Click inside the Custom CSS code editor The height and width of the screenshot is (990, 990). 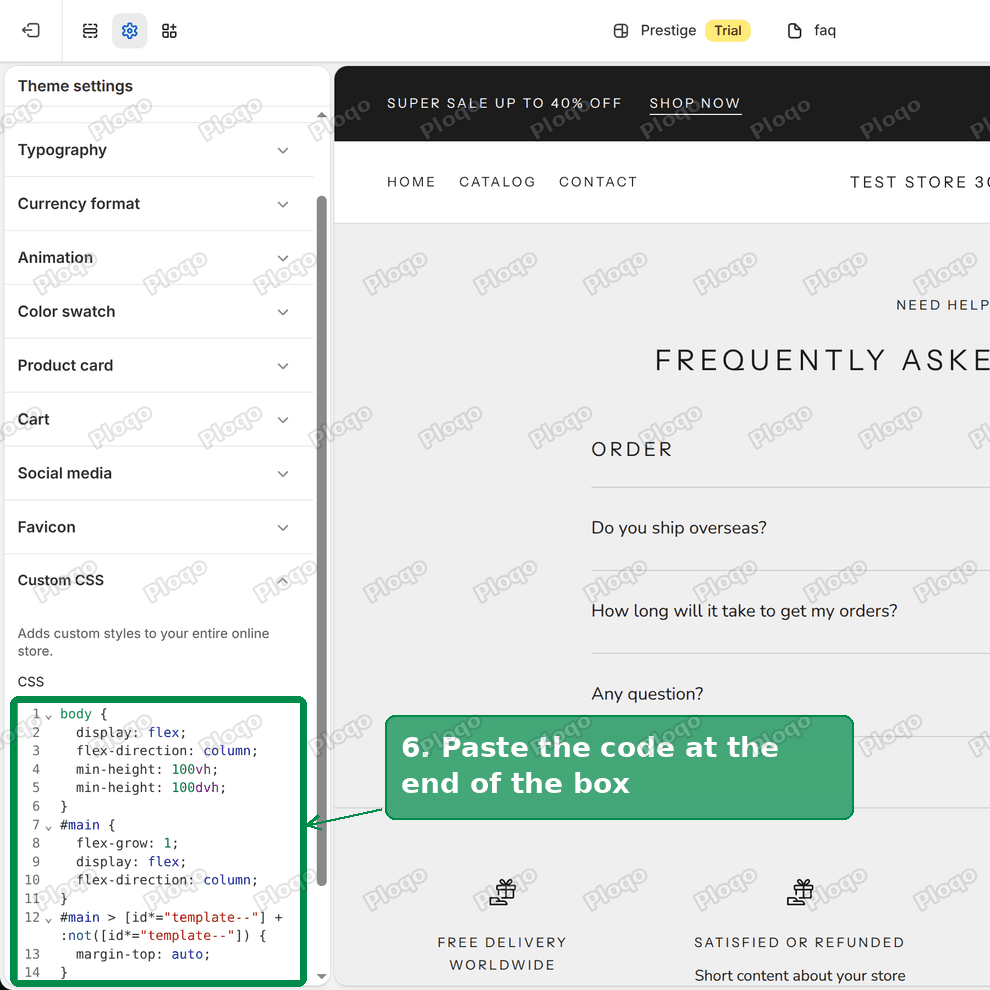pyautogui.click(x=158, y=841)
